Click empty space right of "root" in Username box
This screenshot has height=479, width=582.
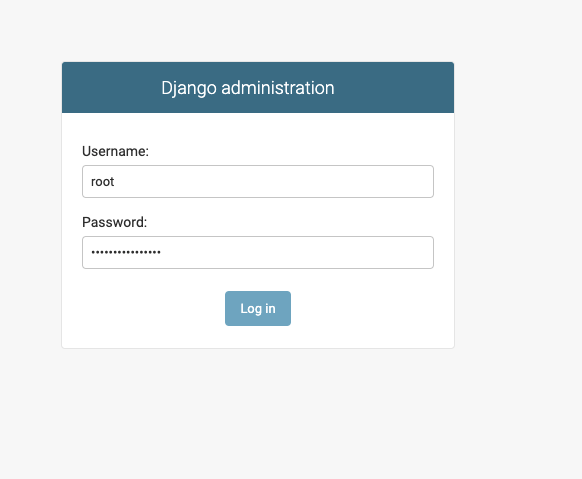tap(275, 181)
